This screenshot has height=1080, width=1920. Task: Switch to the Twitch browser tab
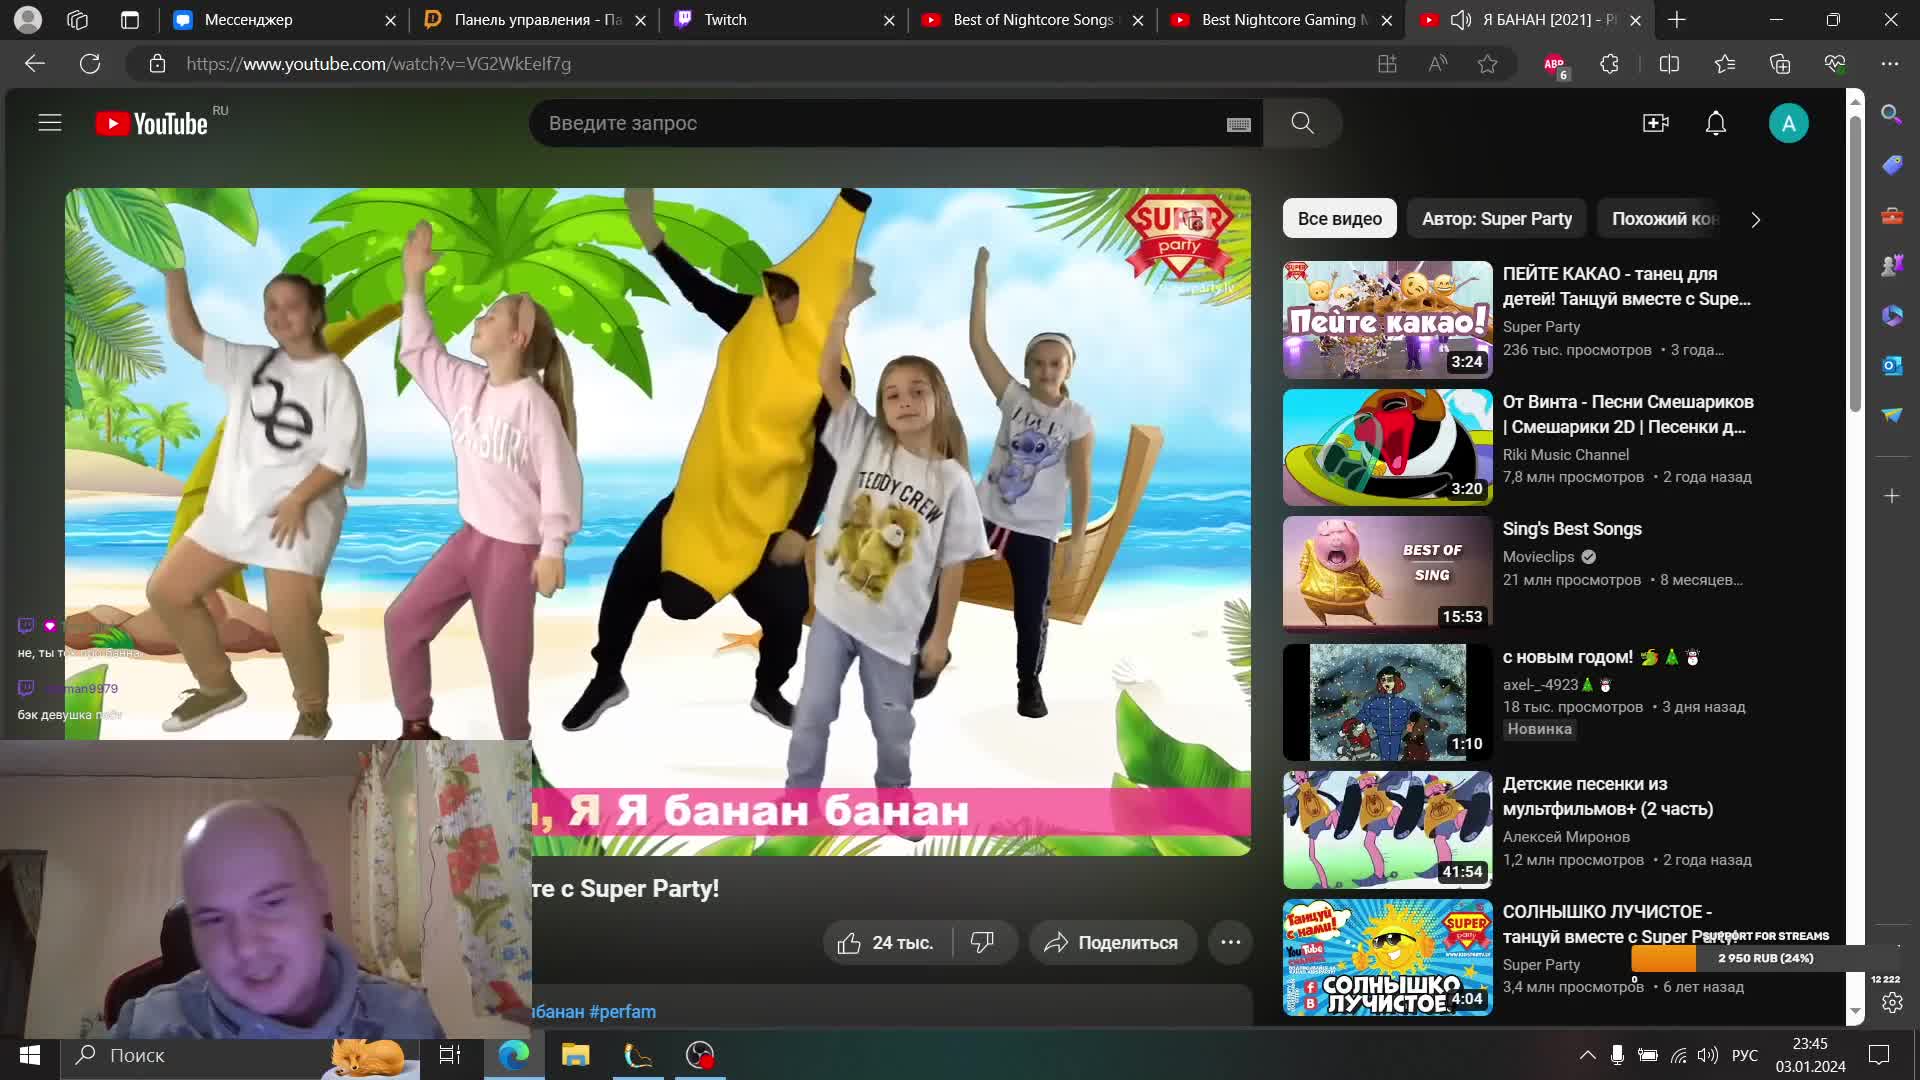coord(783,20)
